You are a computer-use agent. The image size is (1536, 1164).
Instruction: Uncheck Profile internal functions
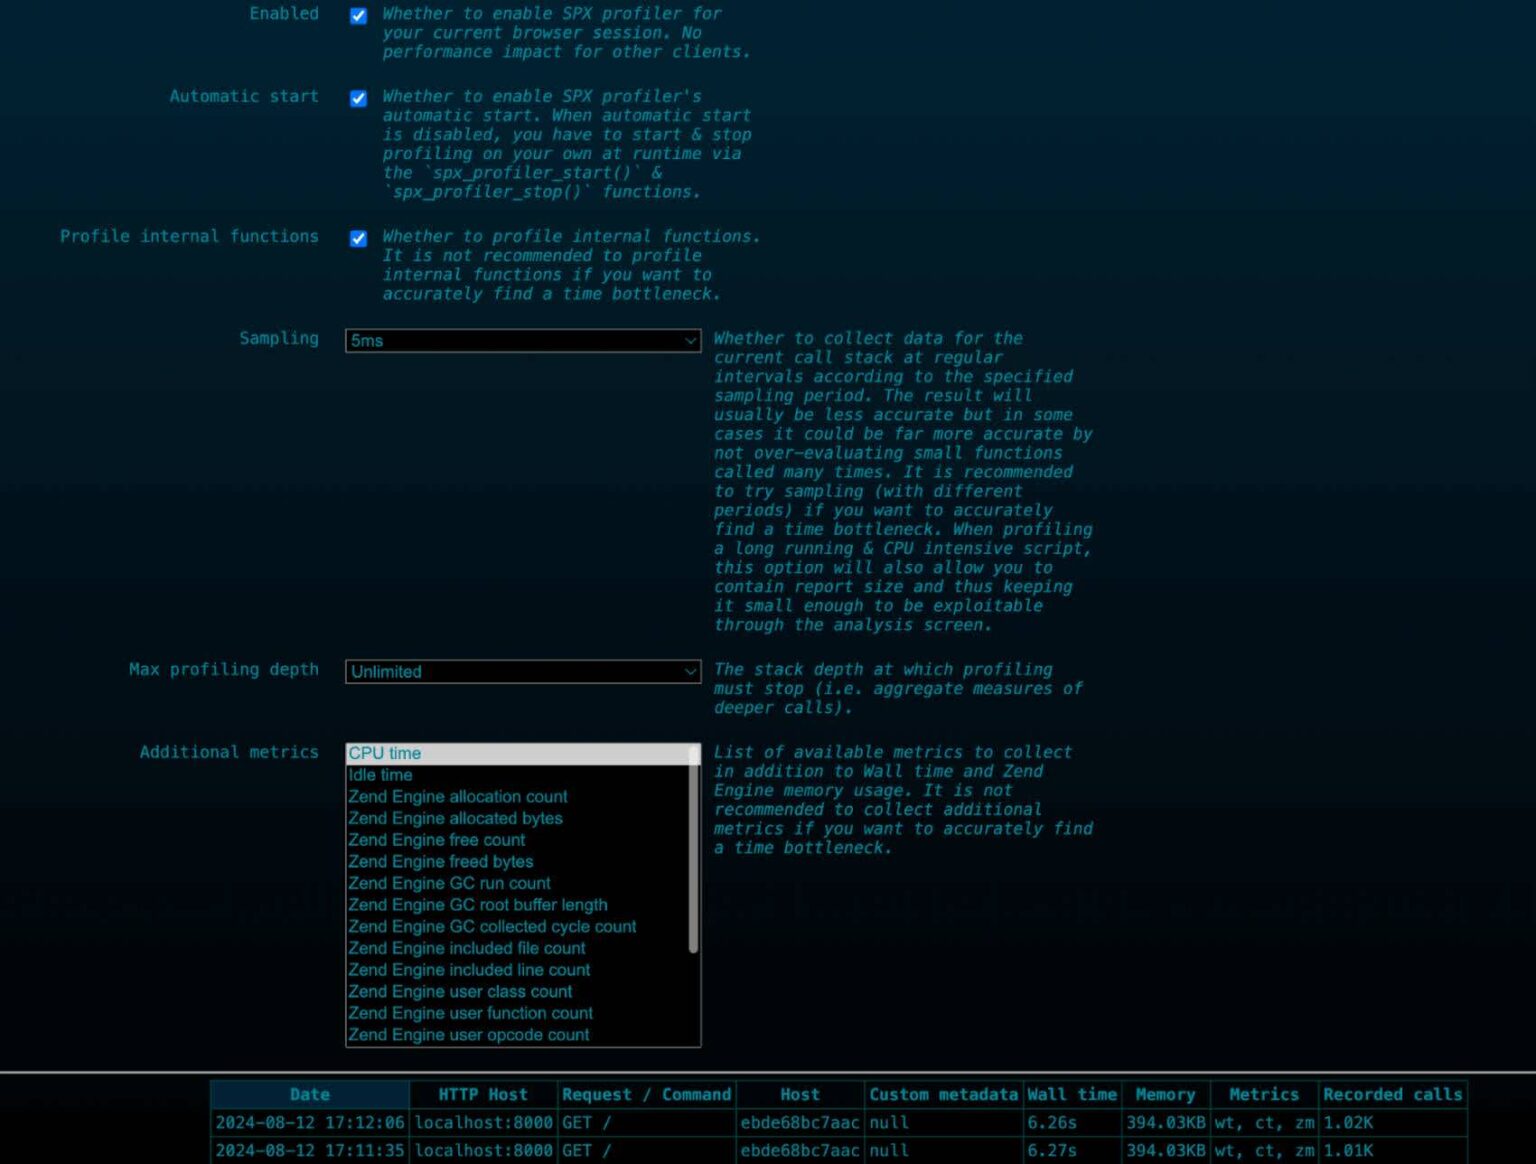pos(357,238)
